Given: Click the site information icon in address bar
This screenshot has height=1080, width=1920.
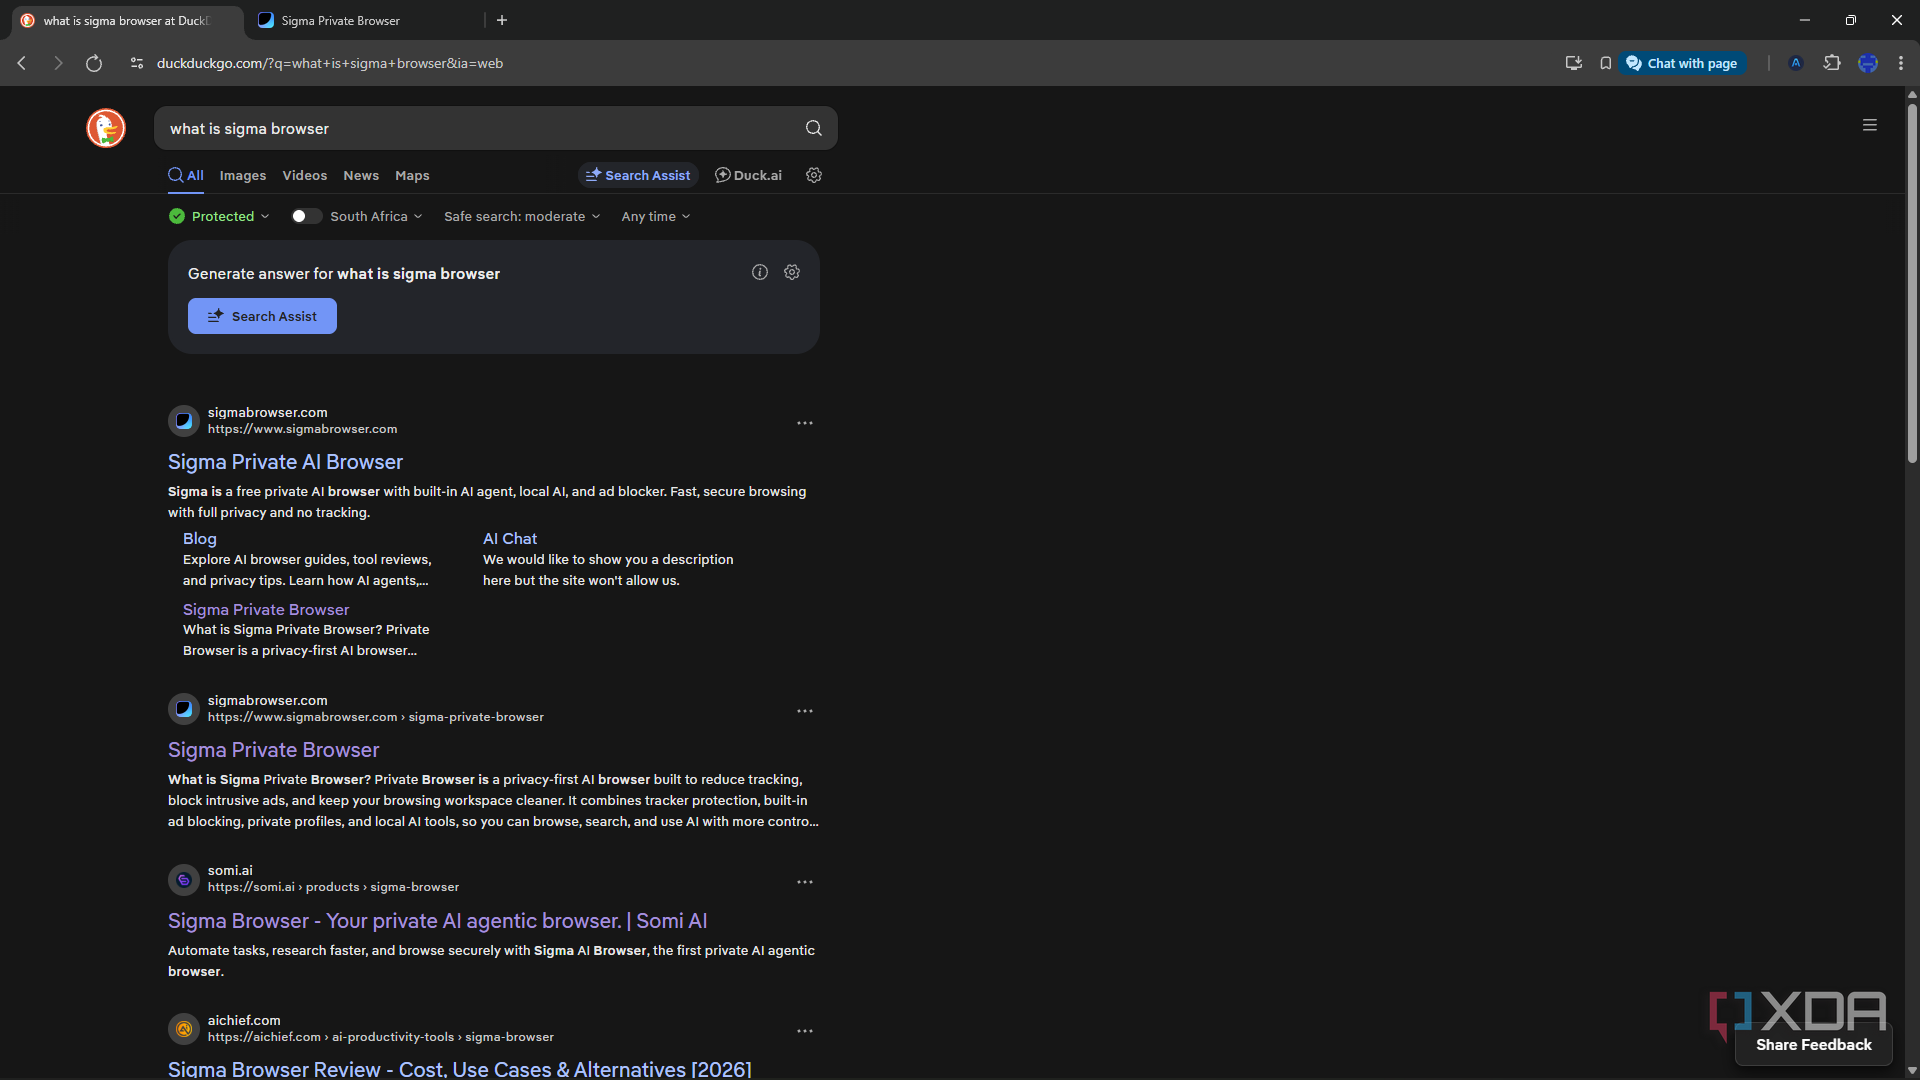Looking at the screenshot, I should [x=137, y=63].
